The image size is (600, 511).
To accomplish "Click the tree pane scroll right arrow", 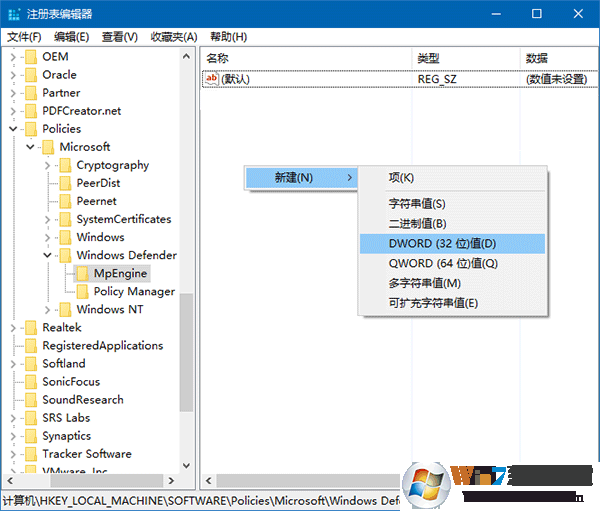I will coord(171,481).
